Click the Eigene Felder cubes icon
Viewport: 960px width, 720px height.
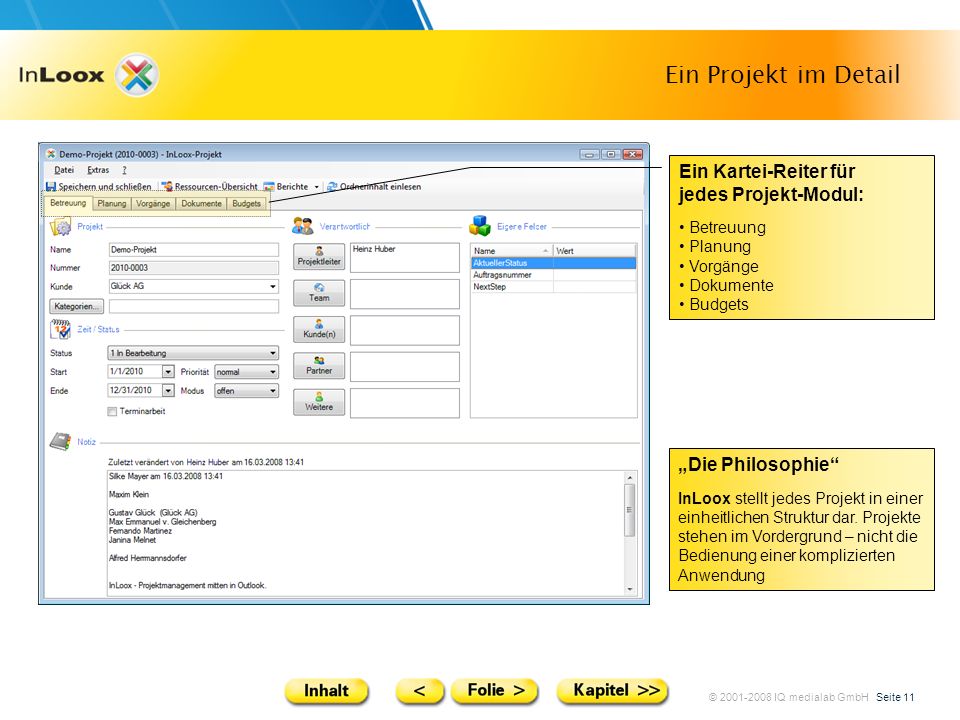[x=480, y=226]
